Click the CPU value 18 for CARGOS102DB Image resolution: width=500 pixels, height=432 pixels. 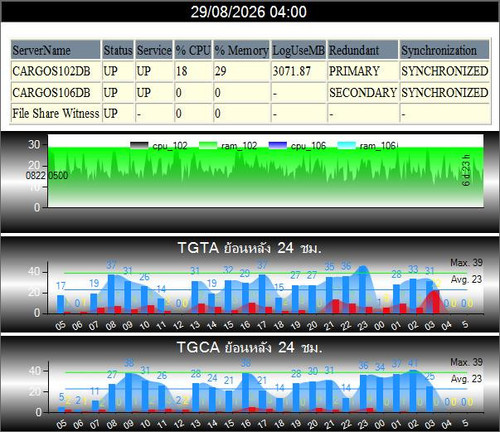tap(193, 71)
